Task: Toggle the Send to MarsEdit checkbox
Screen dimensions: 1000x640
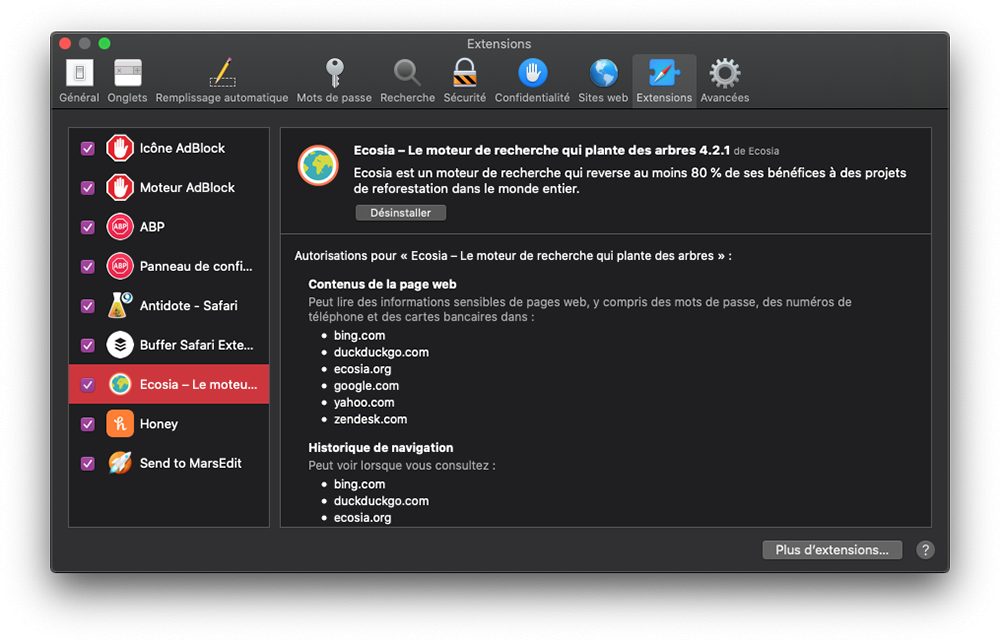Action: click(x=88, y=463)
